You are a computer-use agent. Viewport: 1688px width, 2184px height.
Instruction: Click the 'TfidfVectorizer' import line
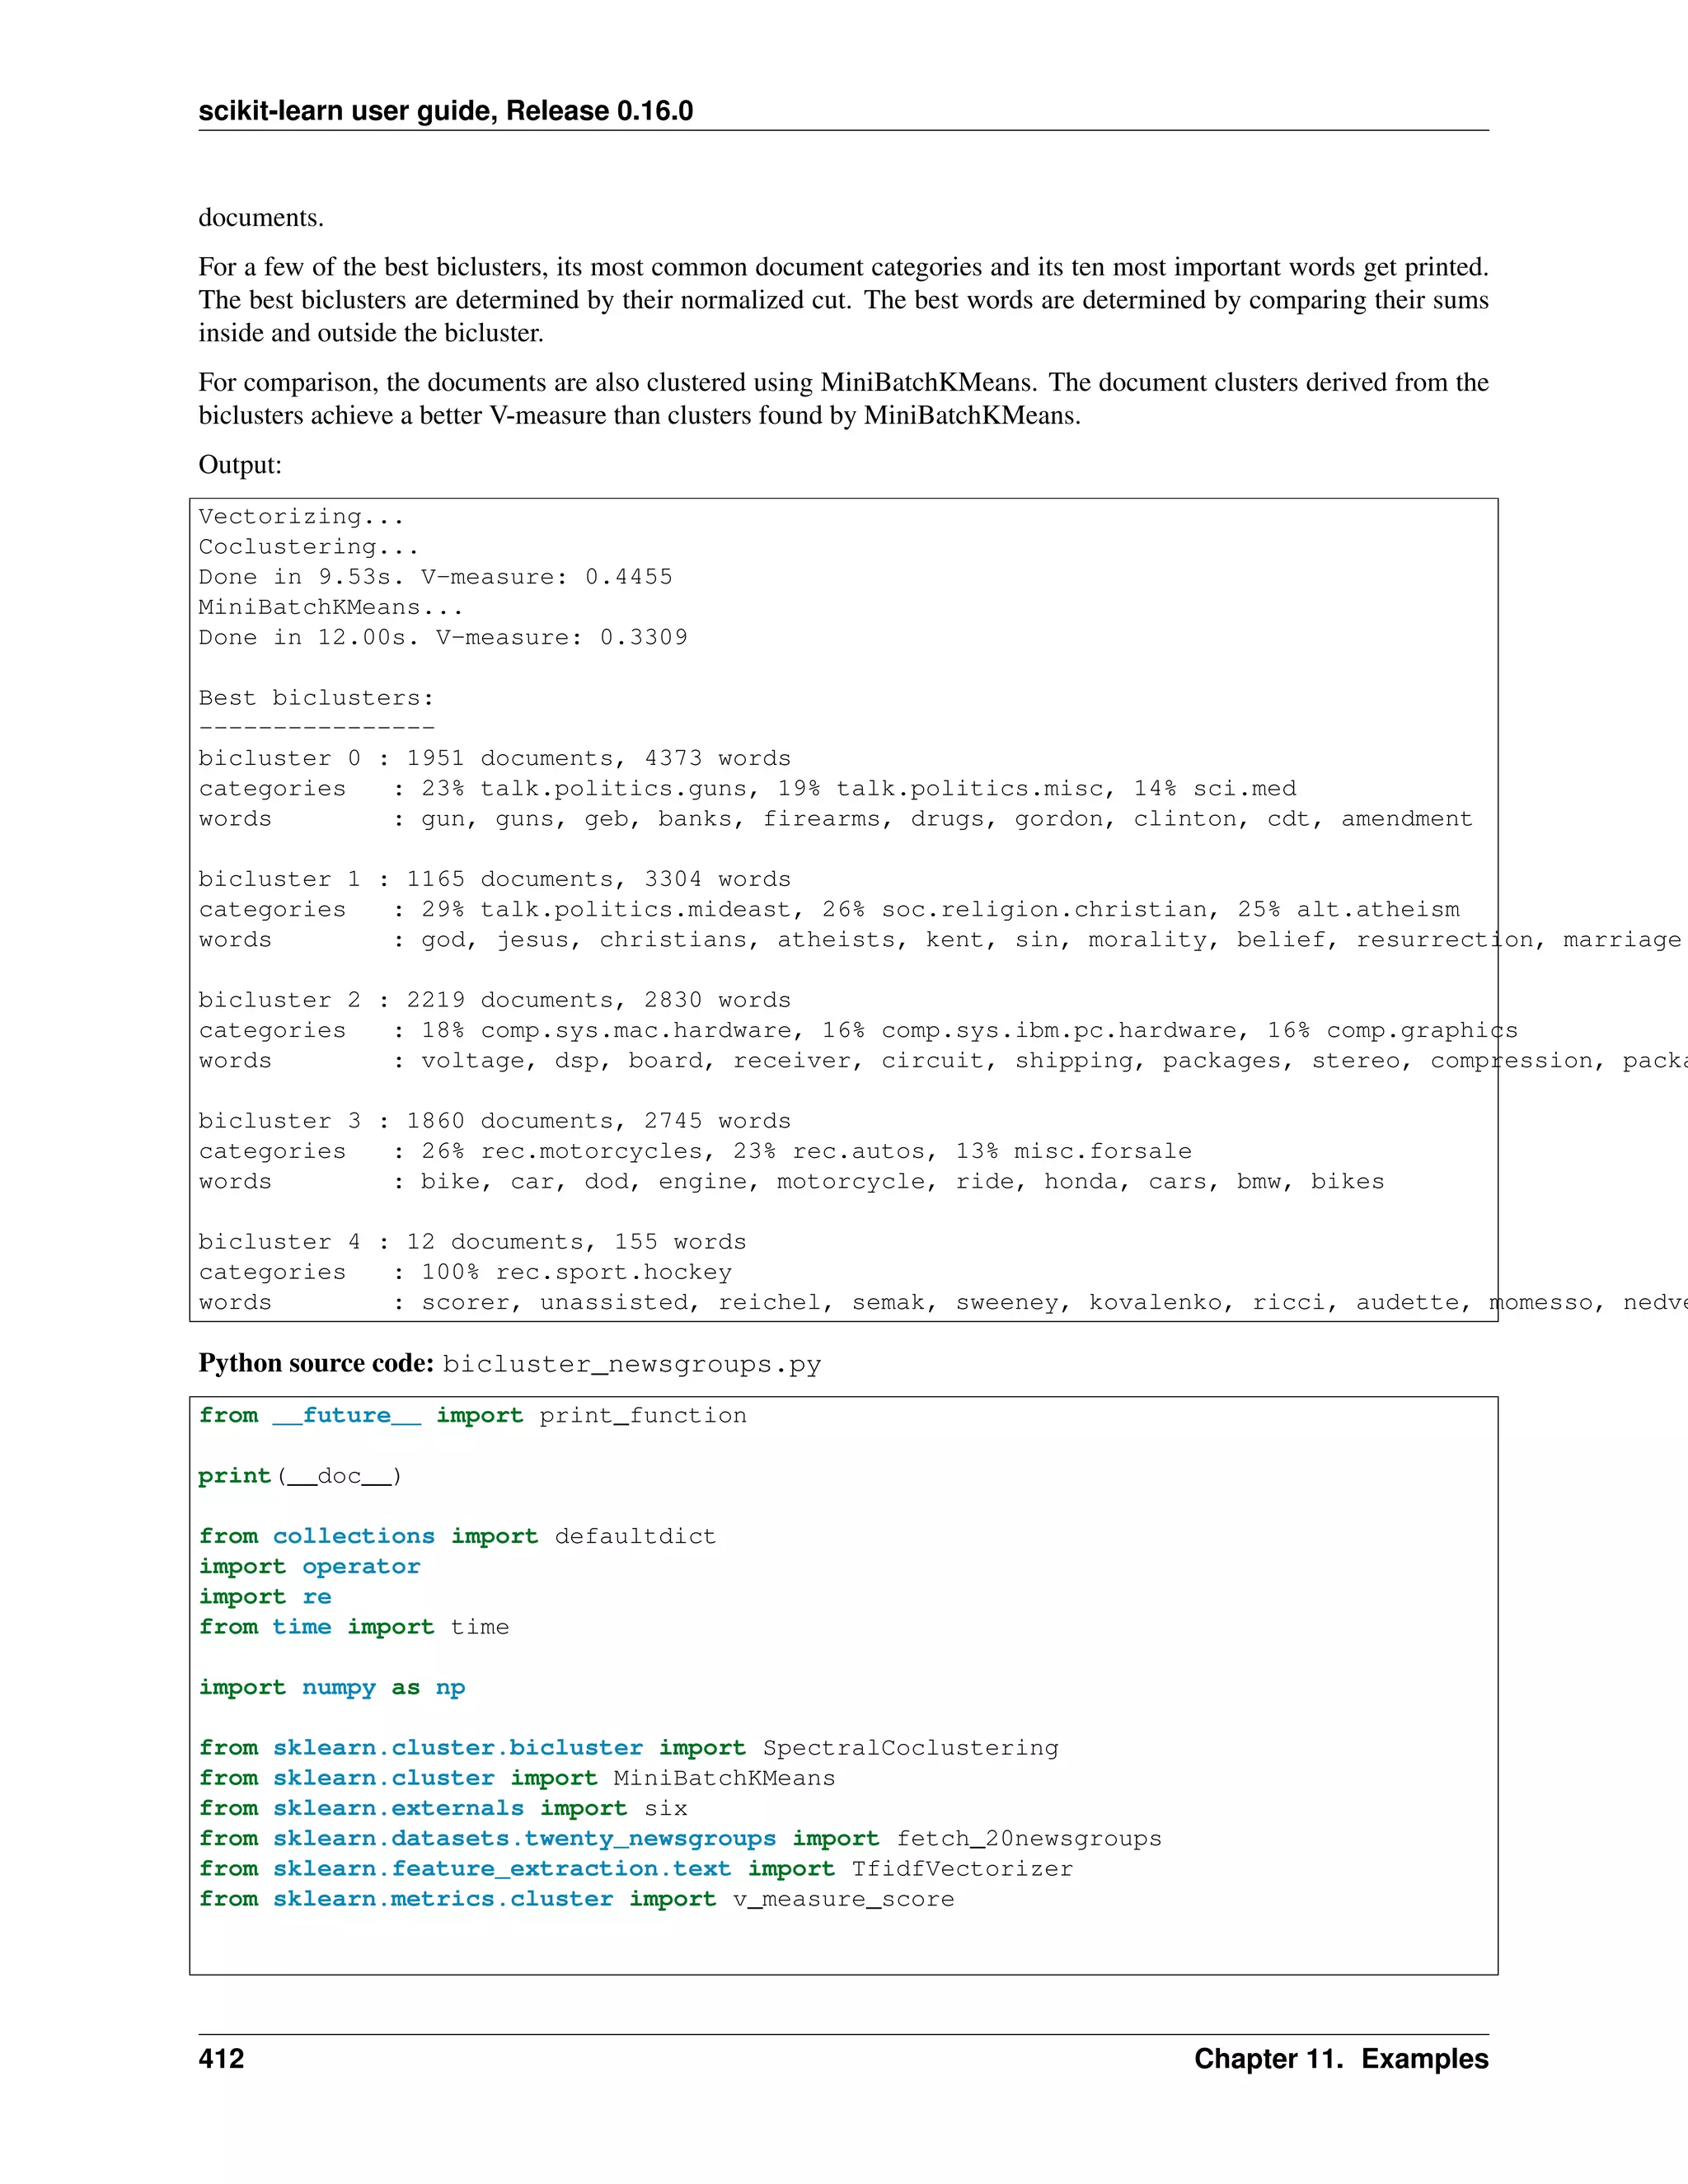coord(635,1869)
